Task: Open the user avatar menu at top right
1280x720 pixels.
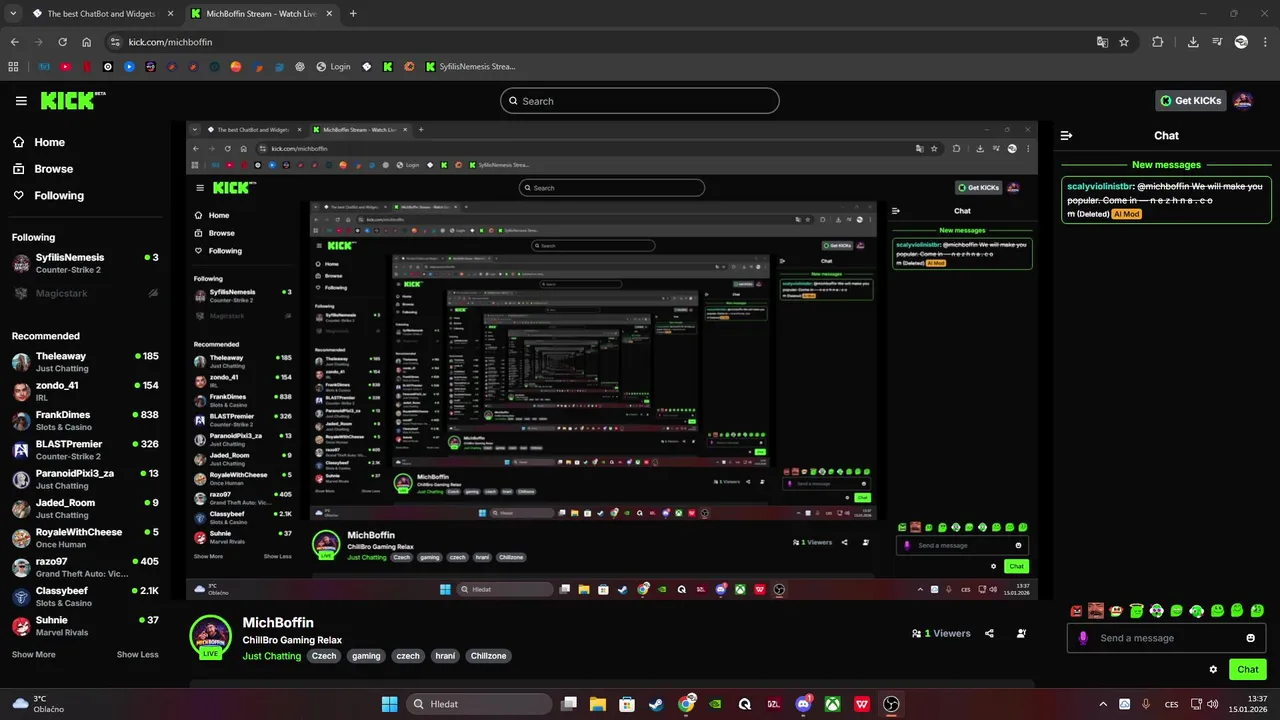Action: tap(1243, 101)
